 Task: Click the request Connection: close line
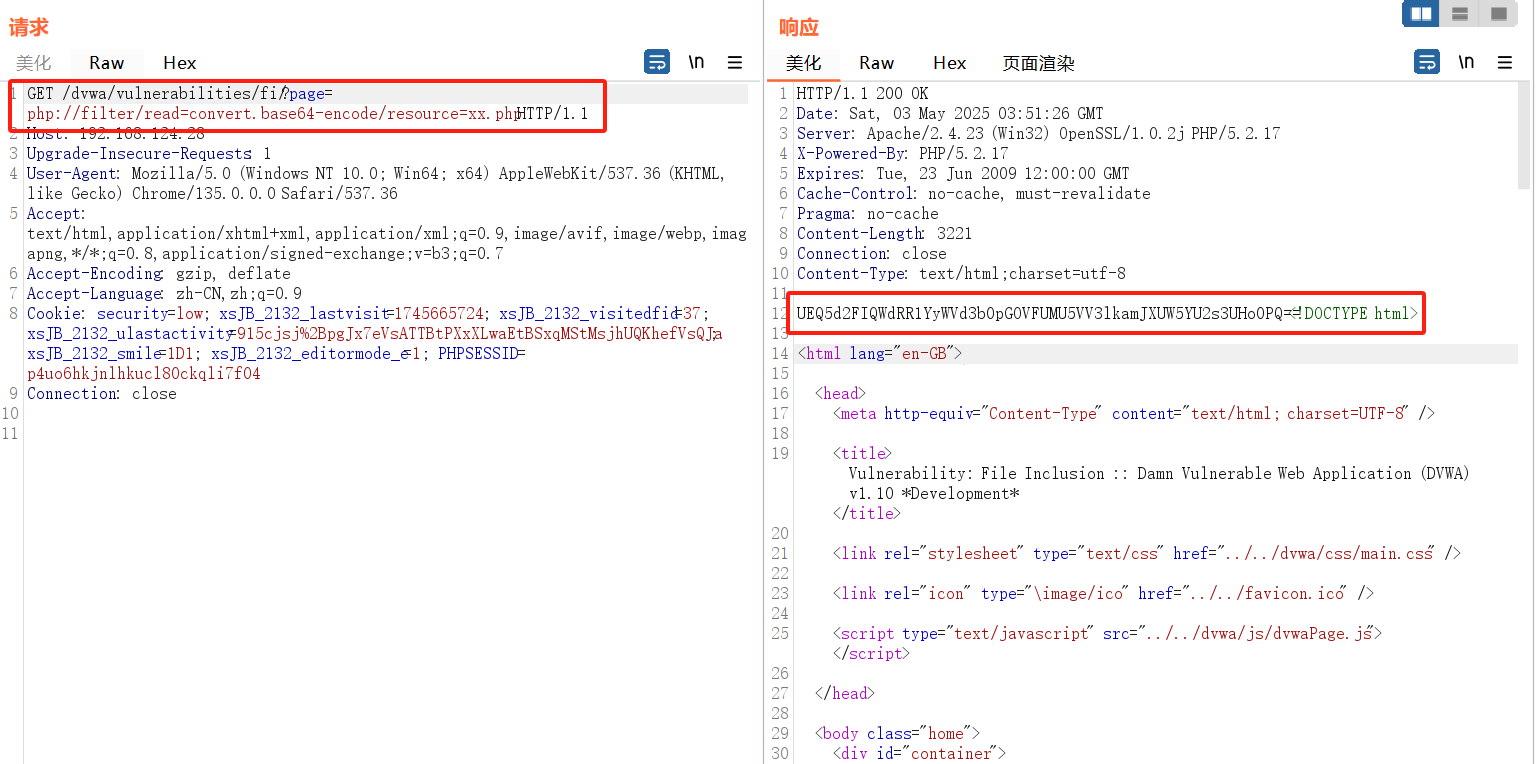101,393
